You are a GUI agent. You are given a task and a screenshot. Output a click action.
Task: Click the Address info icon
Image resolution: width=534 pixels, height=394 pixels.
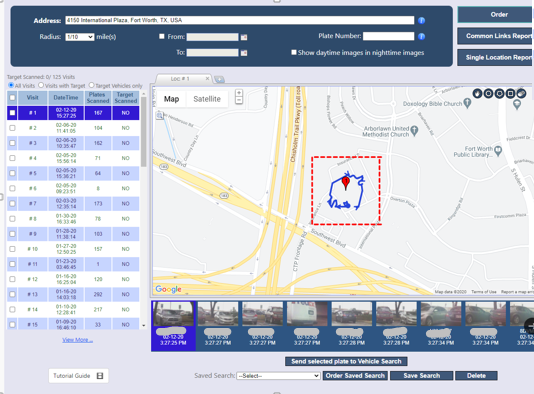421,20
